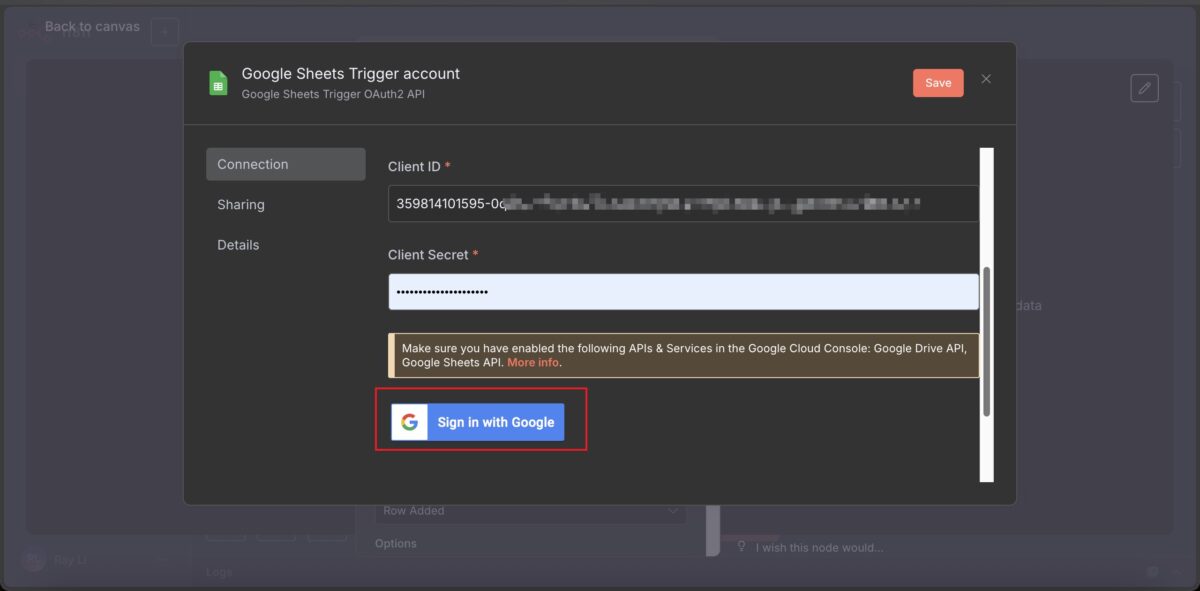Focus the Client Secret field

[683, 292]
